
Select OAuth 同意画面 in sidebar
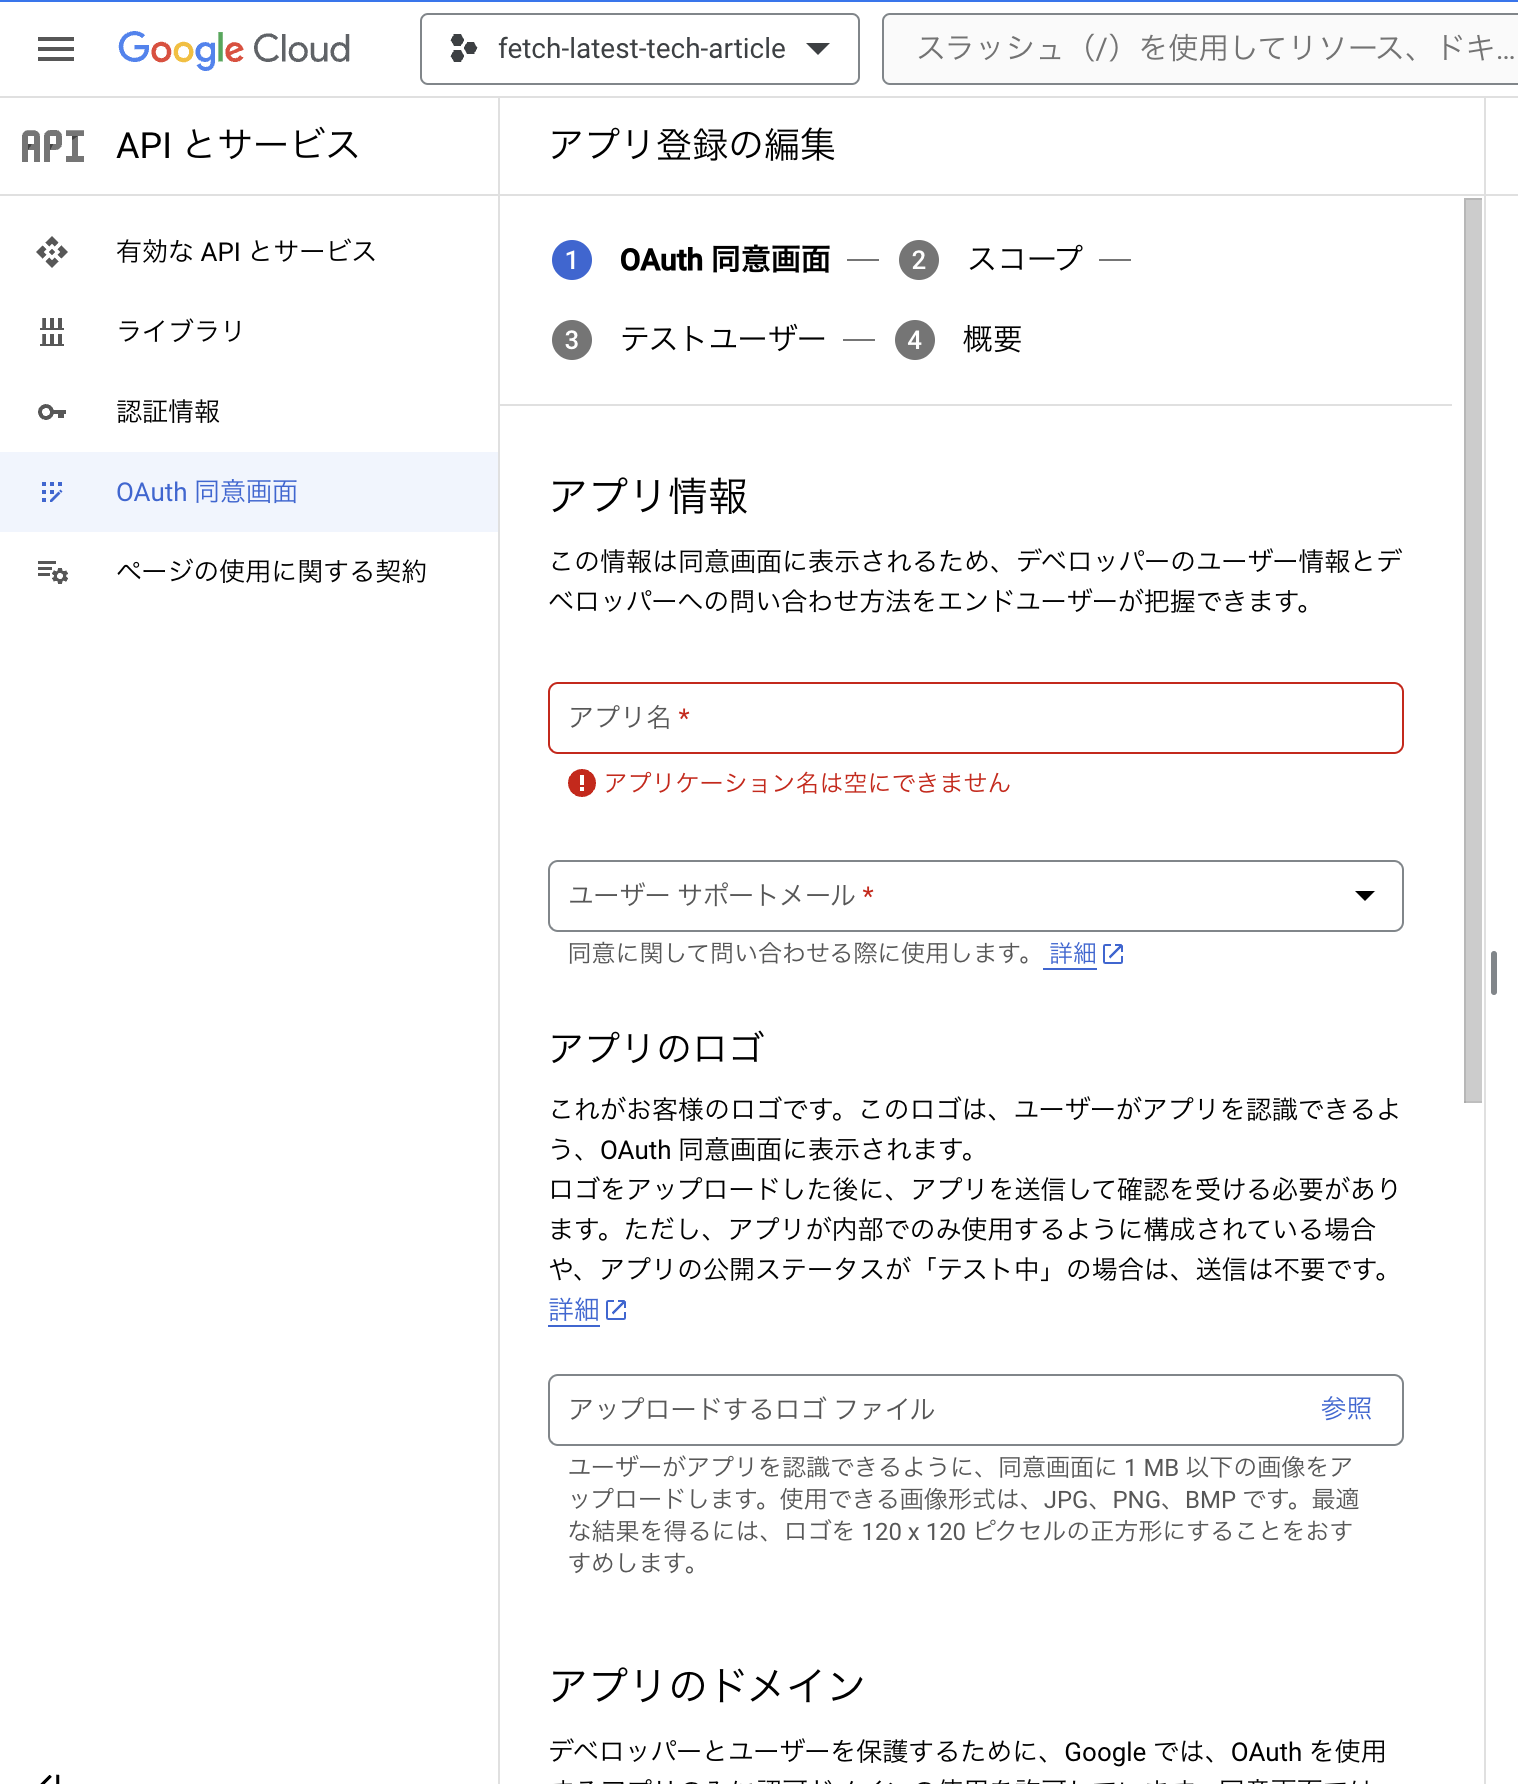pyautogui.click(x=249, y=491)
